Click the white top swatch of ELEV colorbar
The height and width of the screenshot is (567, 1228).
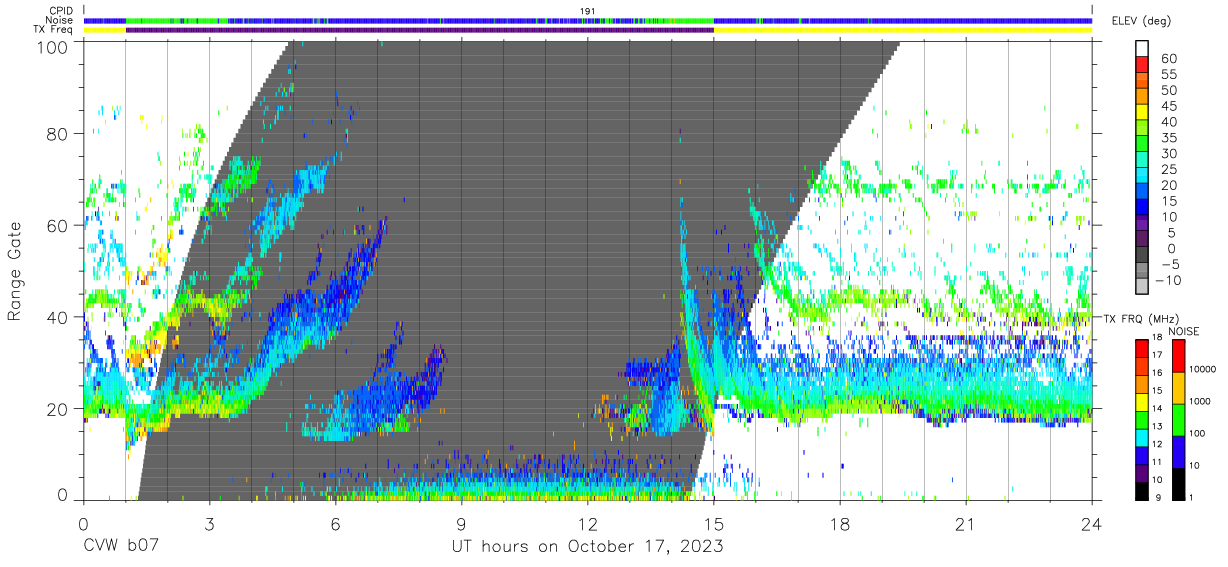(x=1142, y=48)
